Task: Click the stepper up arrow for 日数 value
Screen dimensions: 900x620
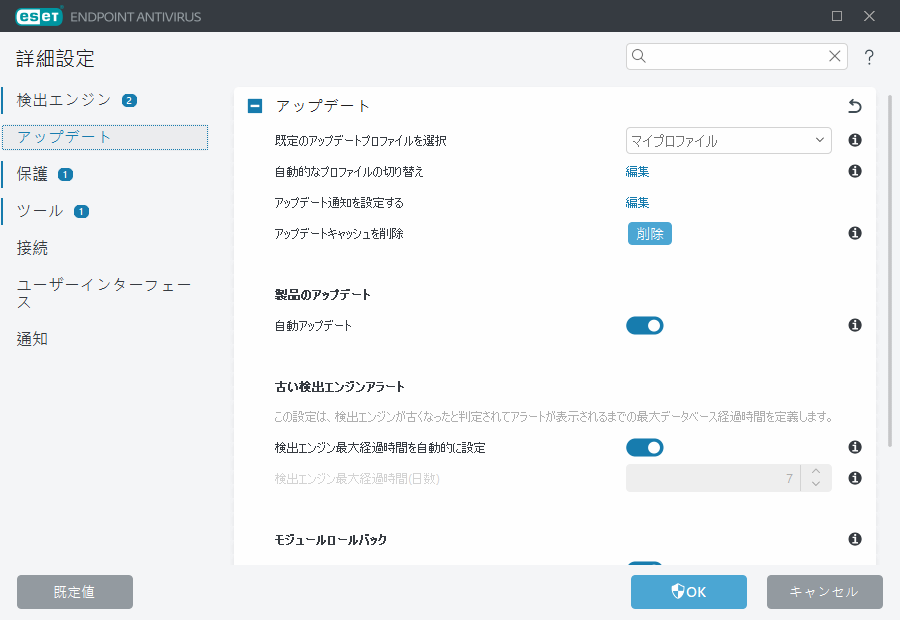Action: coord(815,472)
